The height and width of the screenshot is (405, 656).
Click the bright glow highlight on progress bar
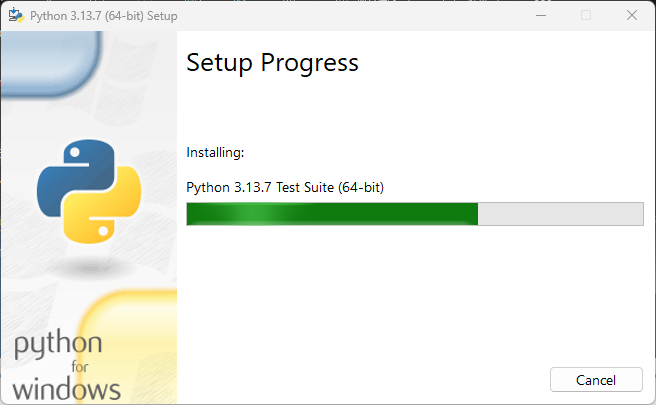(x=256, y=214)
